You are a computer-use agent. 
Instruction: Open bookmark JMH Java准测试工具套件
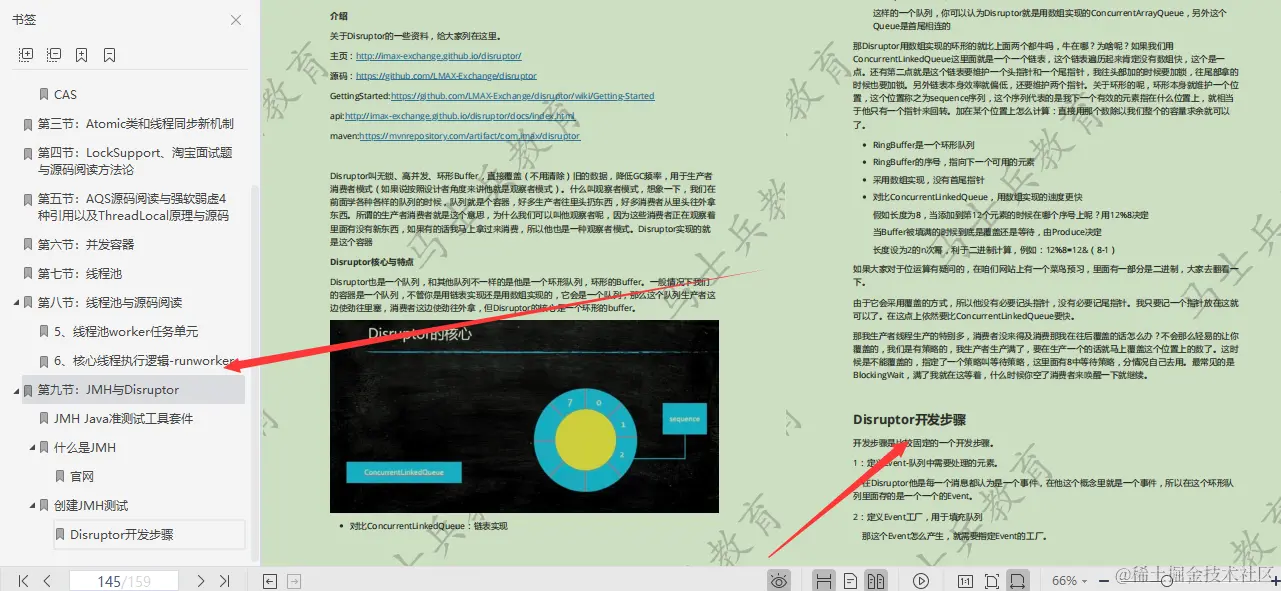(x=124, y=419)
